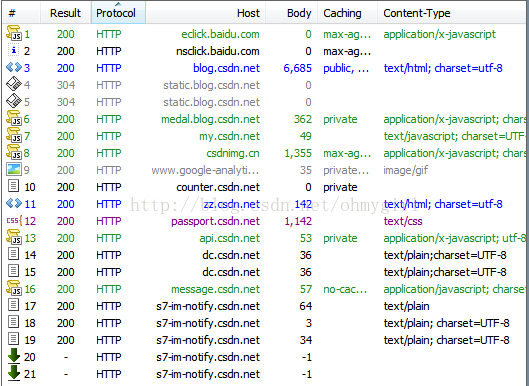Viewport: 529px width, 386px height.
Task: Select the nsclick.baidu.com host cell
Action: pyautogui.click(x=218, y=51)
